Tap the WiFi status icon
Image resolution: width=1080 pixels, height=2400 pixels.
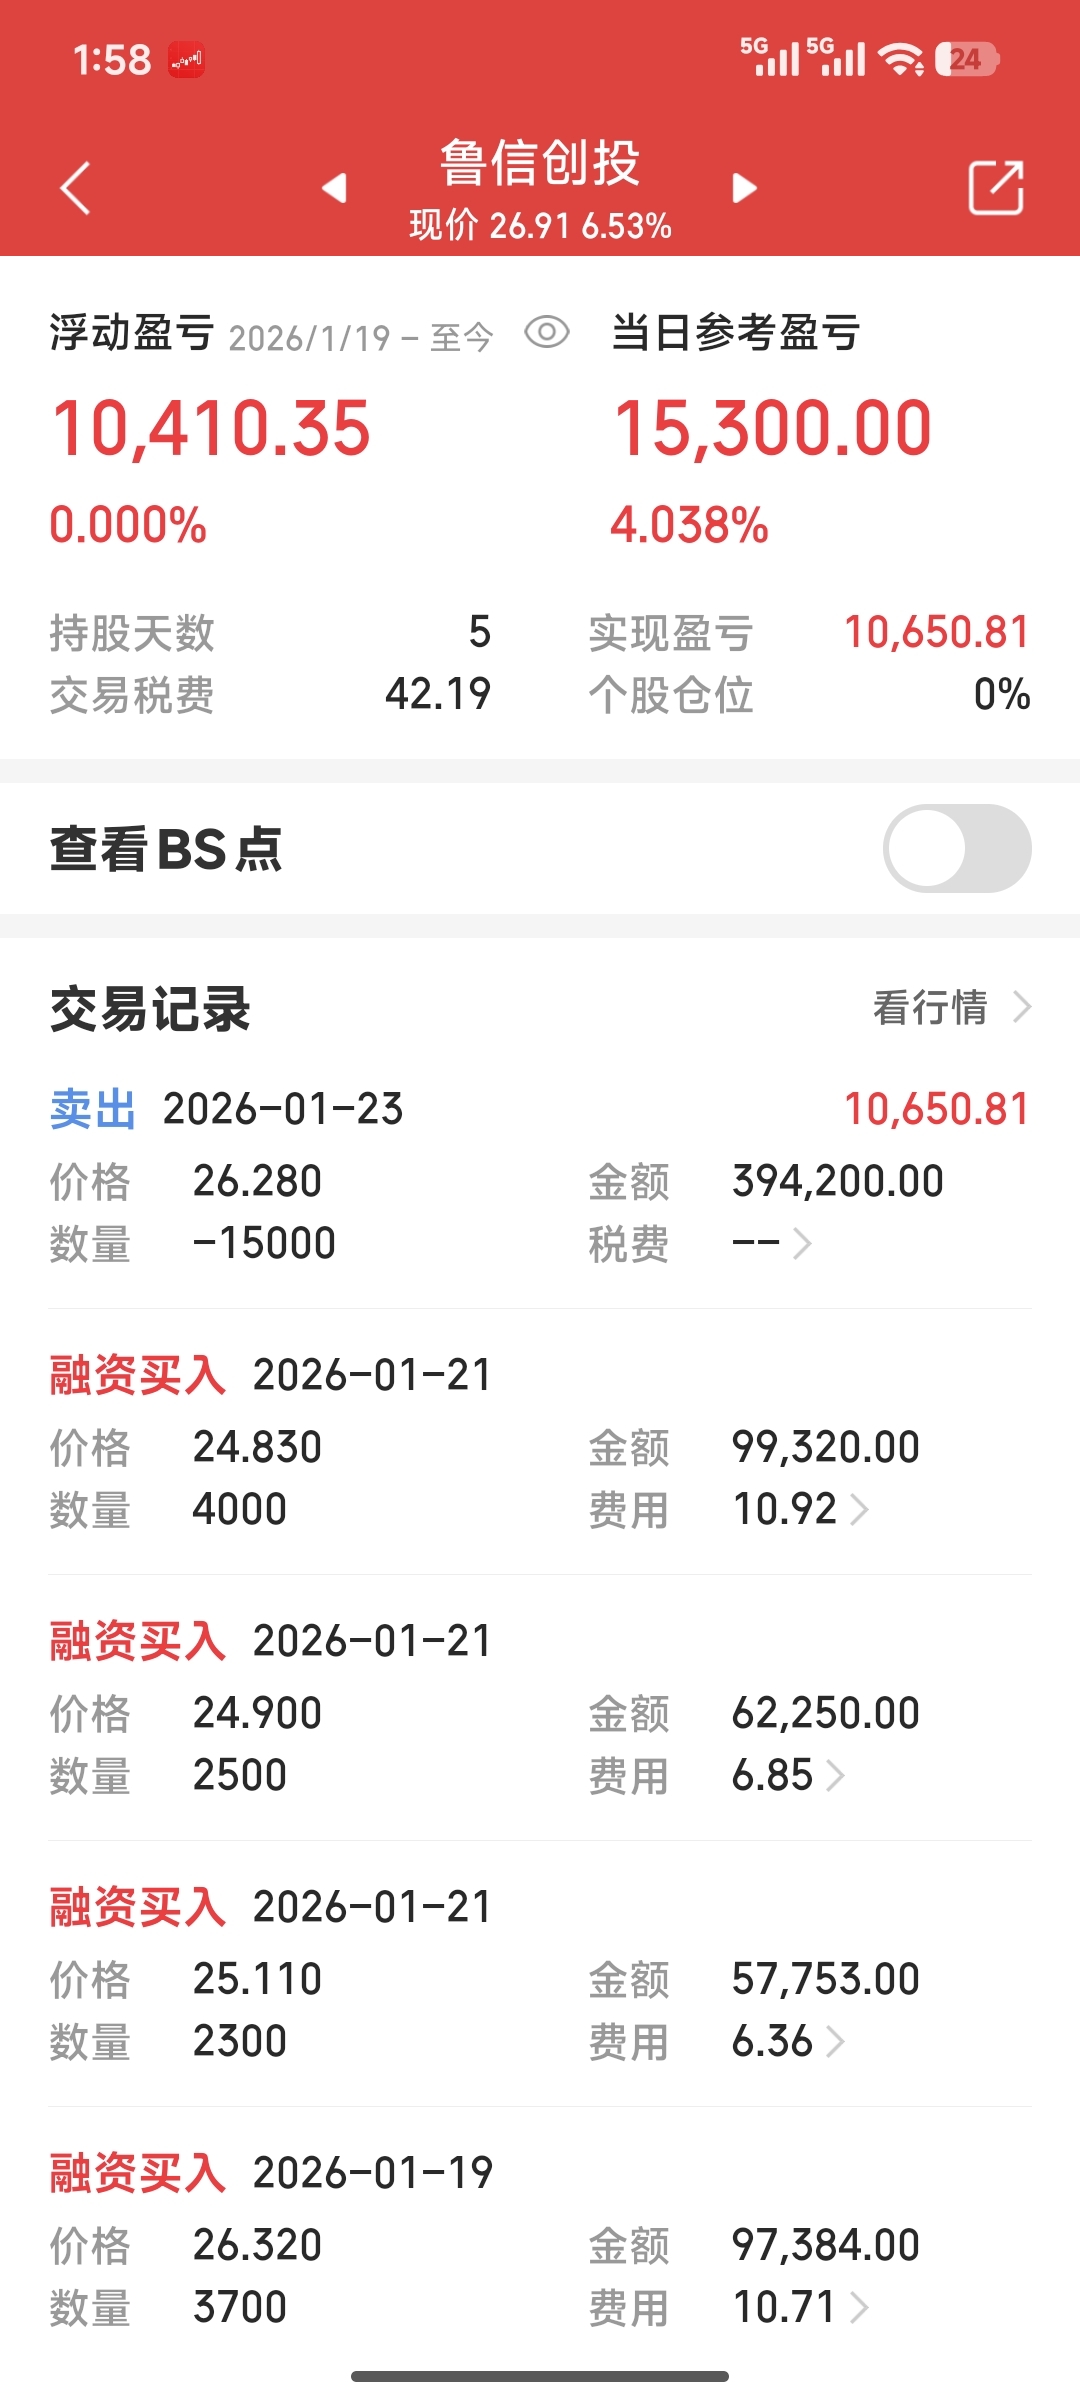coord(901,60)
